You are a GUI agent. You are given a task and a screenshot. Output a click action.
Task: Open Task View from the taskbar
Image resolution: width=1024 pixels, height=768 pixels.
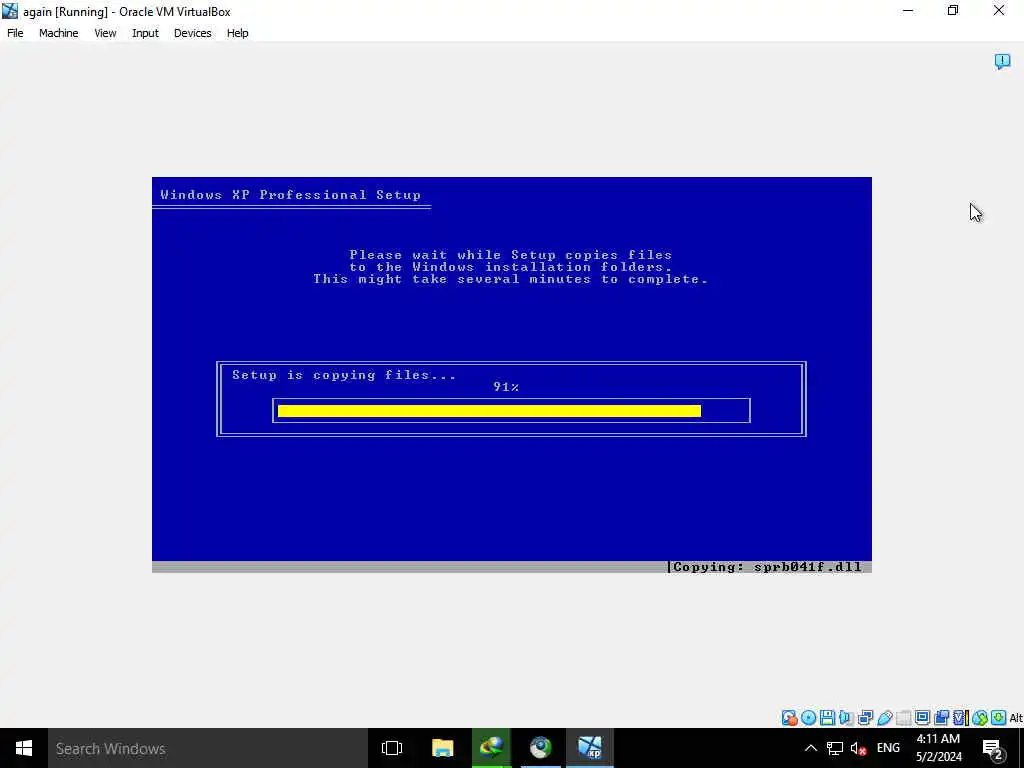point(392,748)
